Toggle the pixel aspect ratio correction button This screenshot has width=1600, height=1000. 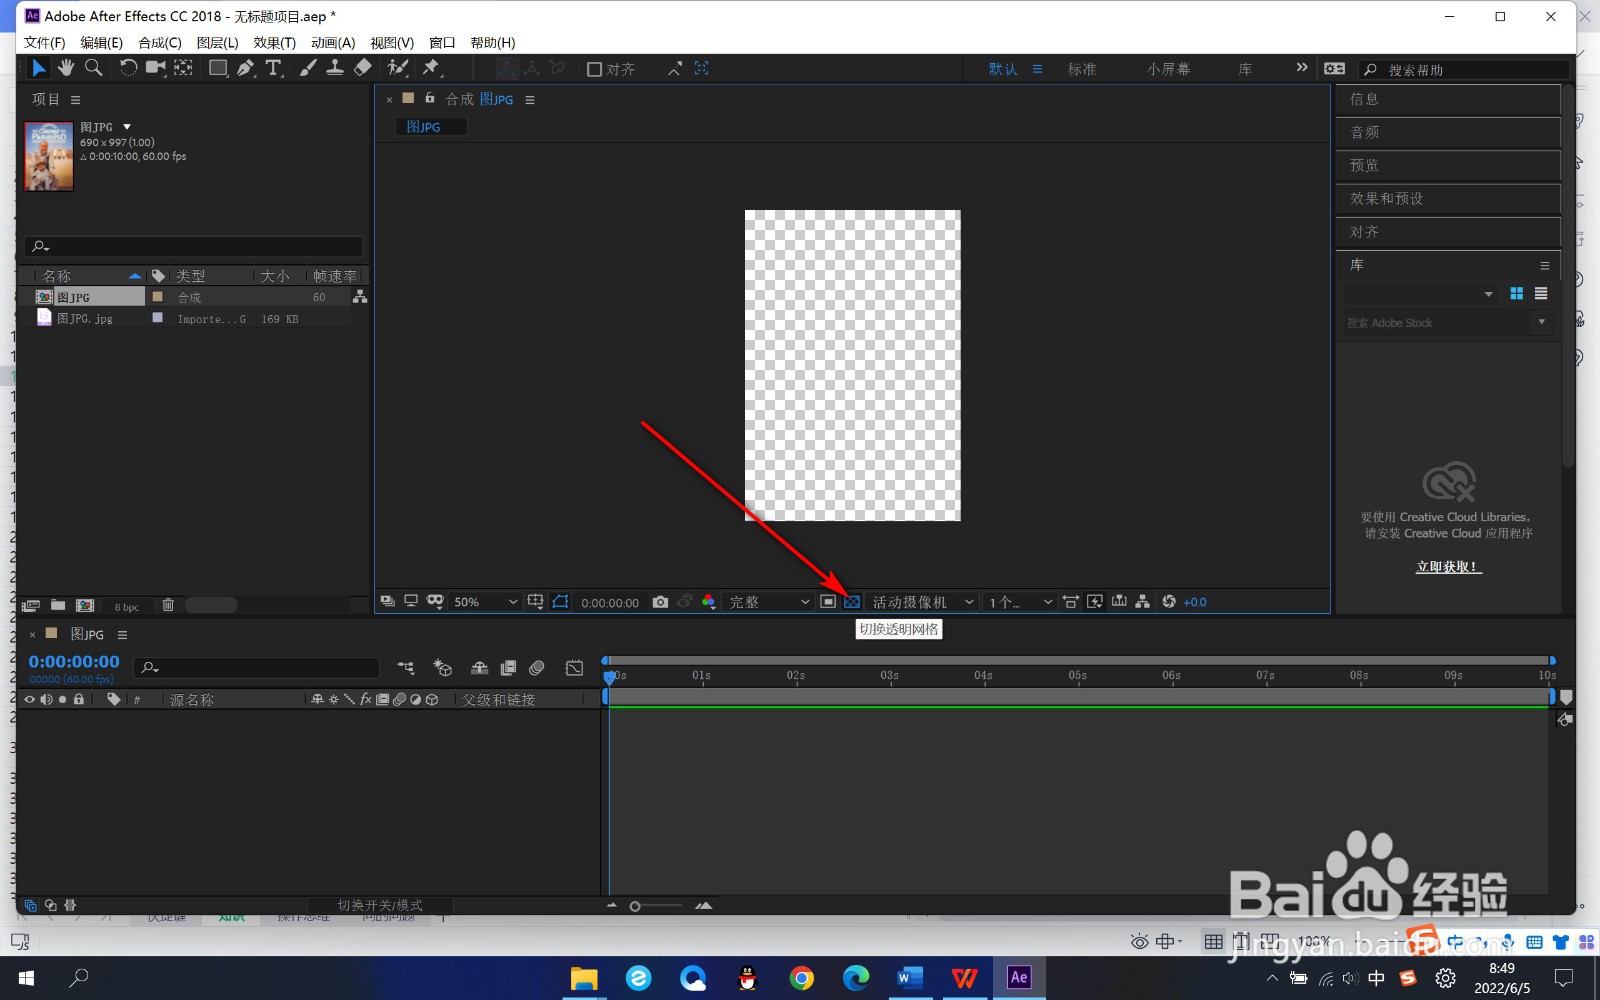[1070, 602]
